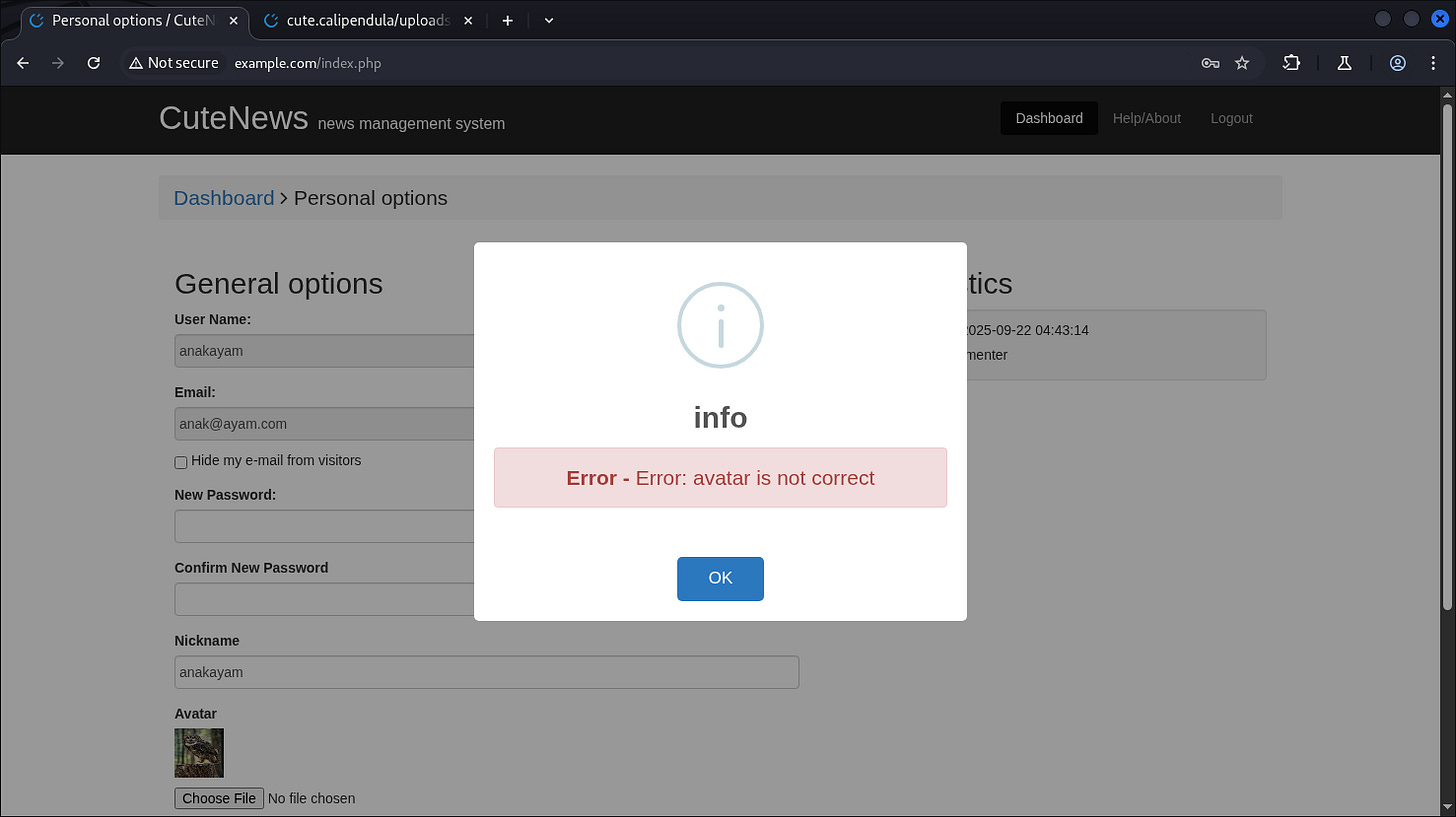Viewport: 1456px width, 817px height.
Task: Open a new tab with plus button
Action: tap(508, 20)
